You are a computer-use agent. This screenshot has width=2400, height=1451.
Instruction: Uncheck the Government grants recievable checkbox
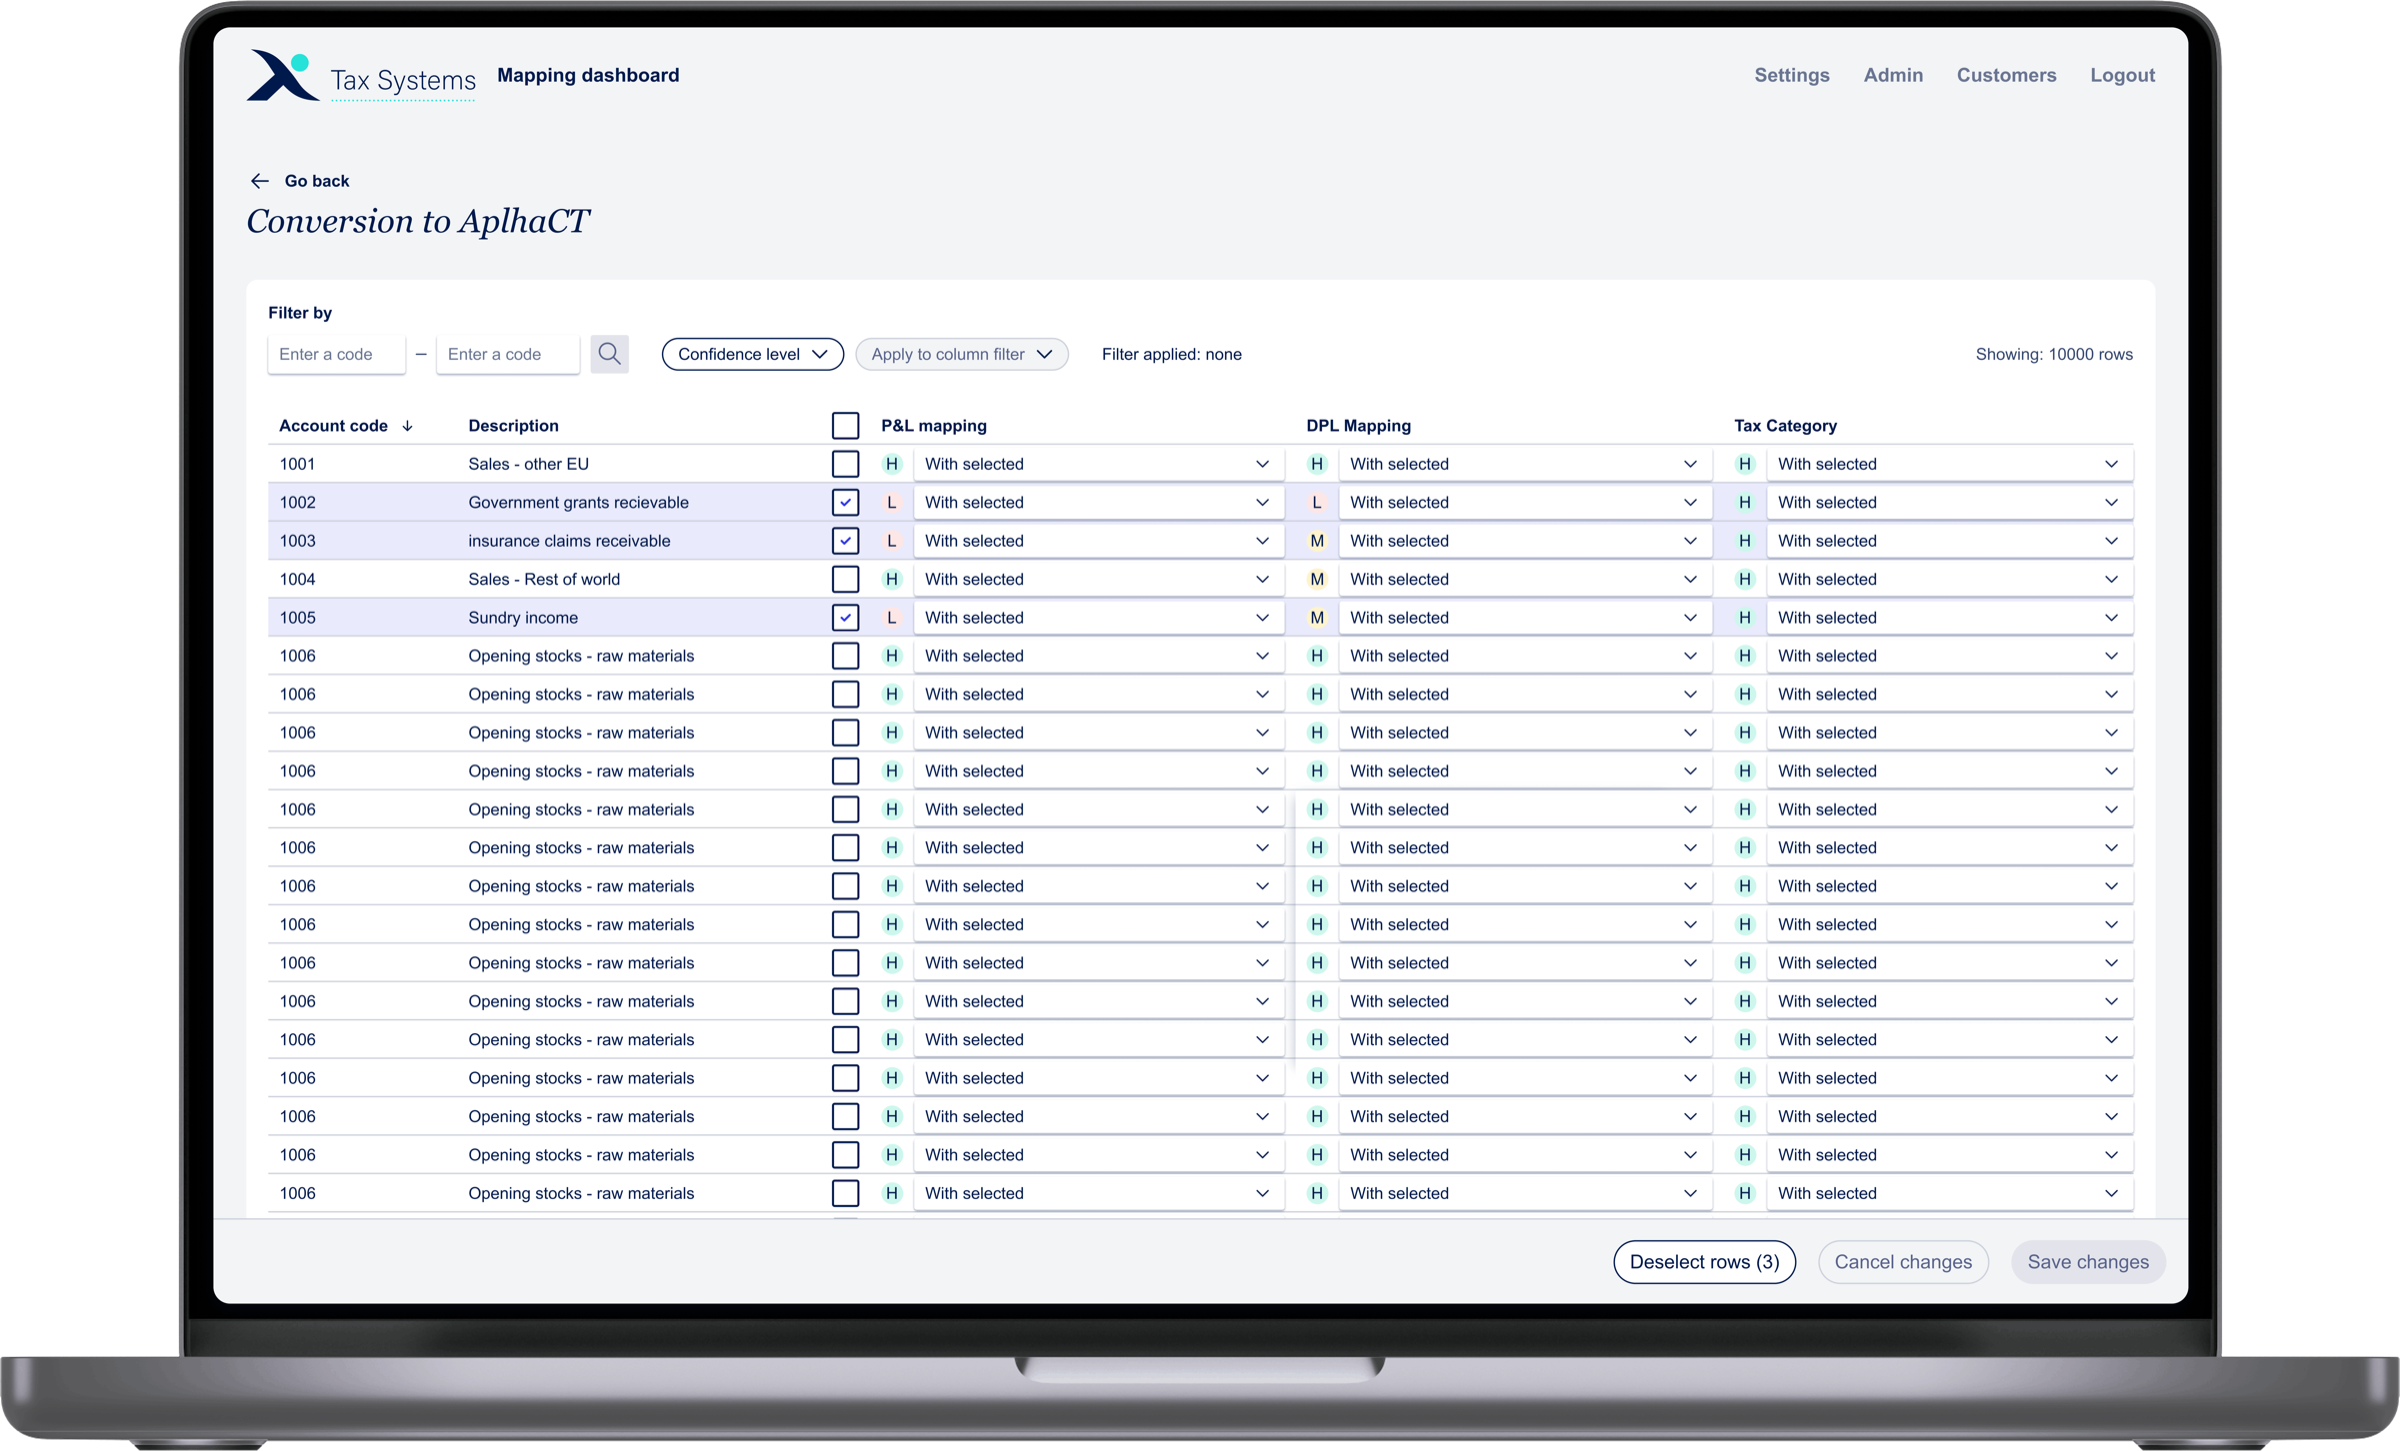[845, 502]
